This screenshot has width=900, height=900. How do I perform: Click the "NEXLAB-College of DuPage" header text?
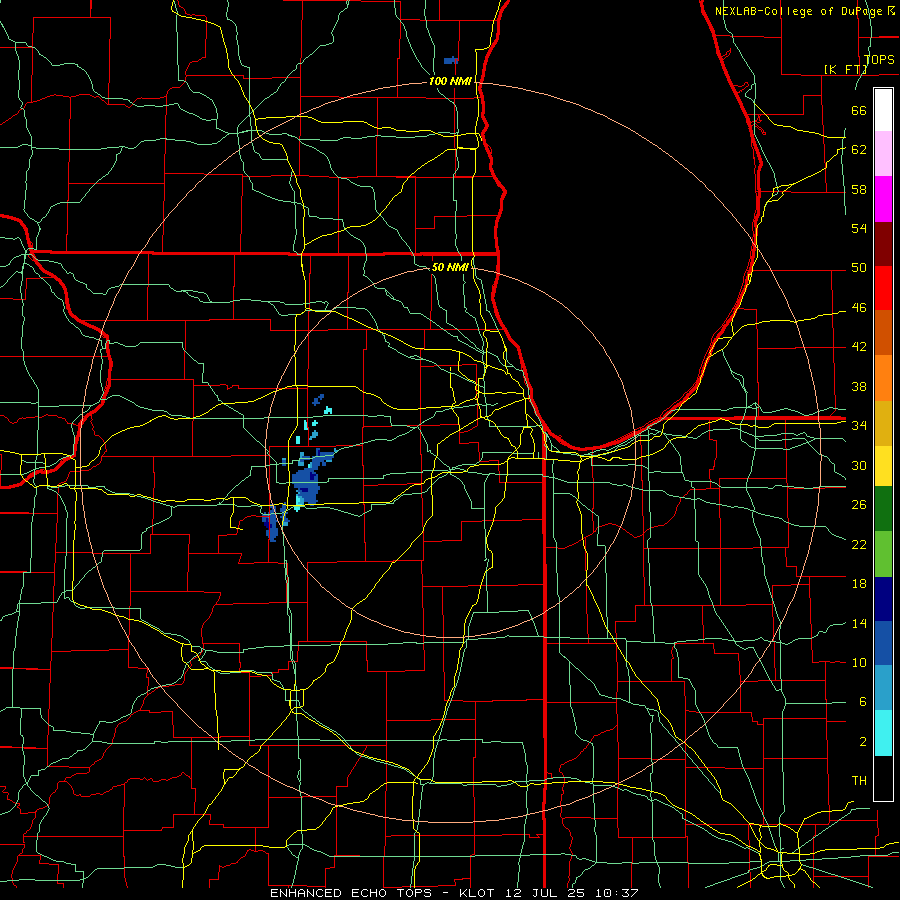(800, 11)
